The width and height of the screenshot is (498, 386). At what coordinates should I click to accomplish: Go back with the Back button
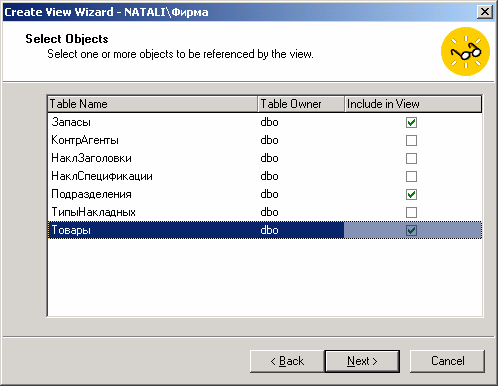[287, 361]
